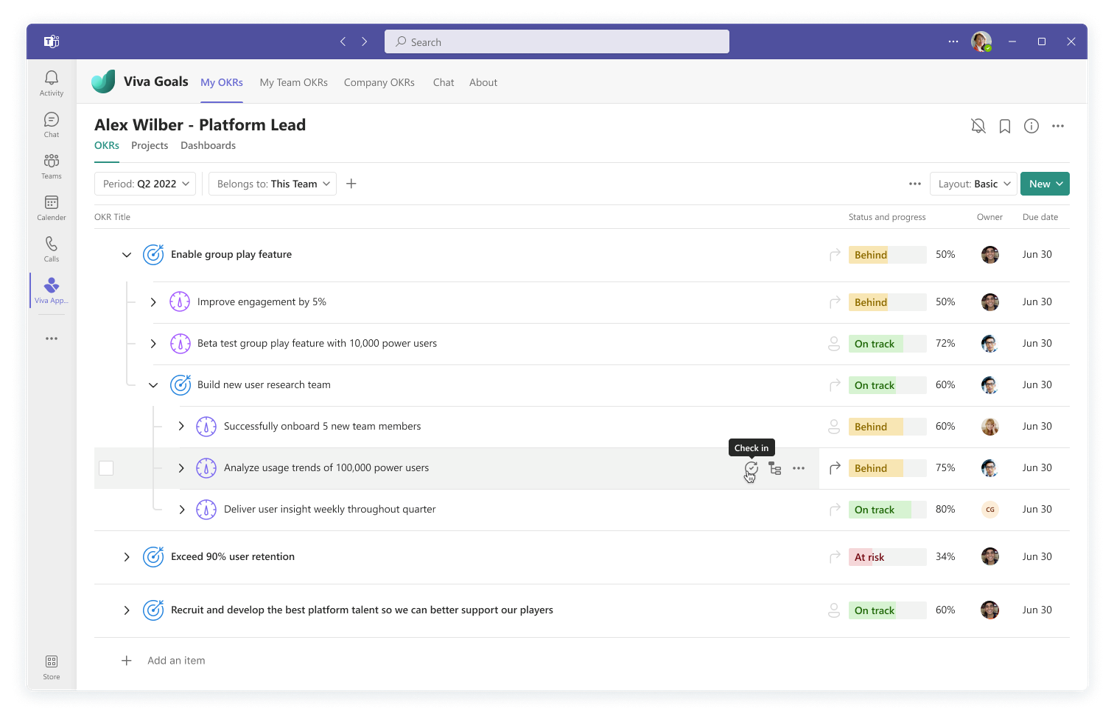Click Add an item at list bottom
Viewport: 1114px width, 720px height.
tap(176, 661)
